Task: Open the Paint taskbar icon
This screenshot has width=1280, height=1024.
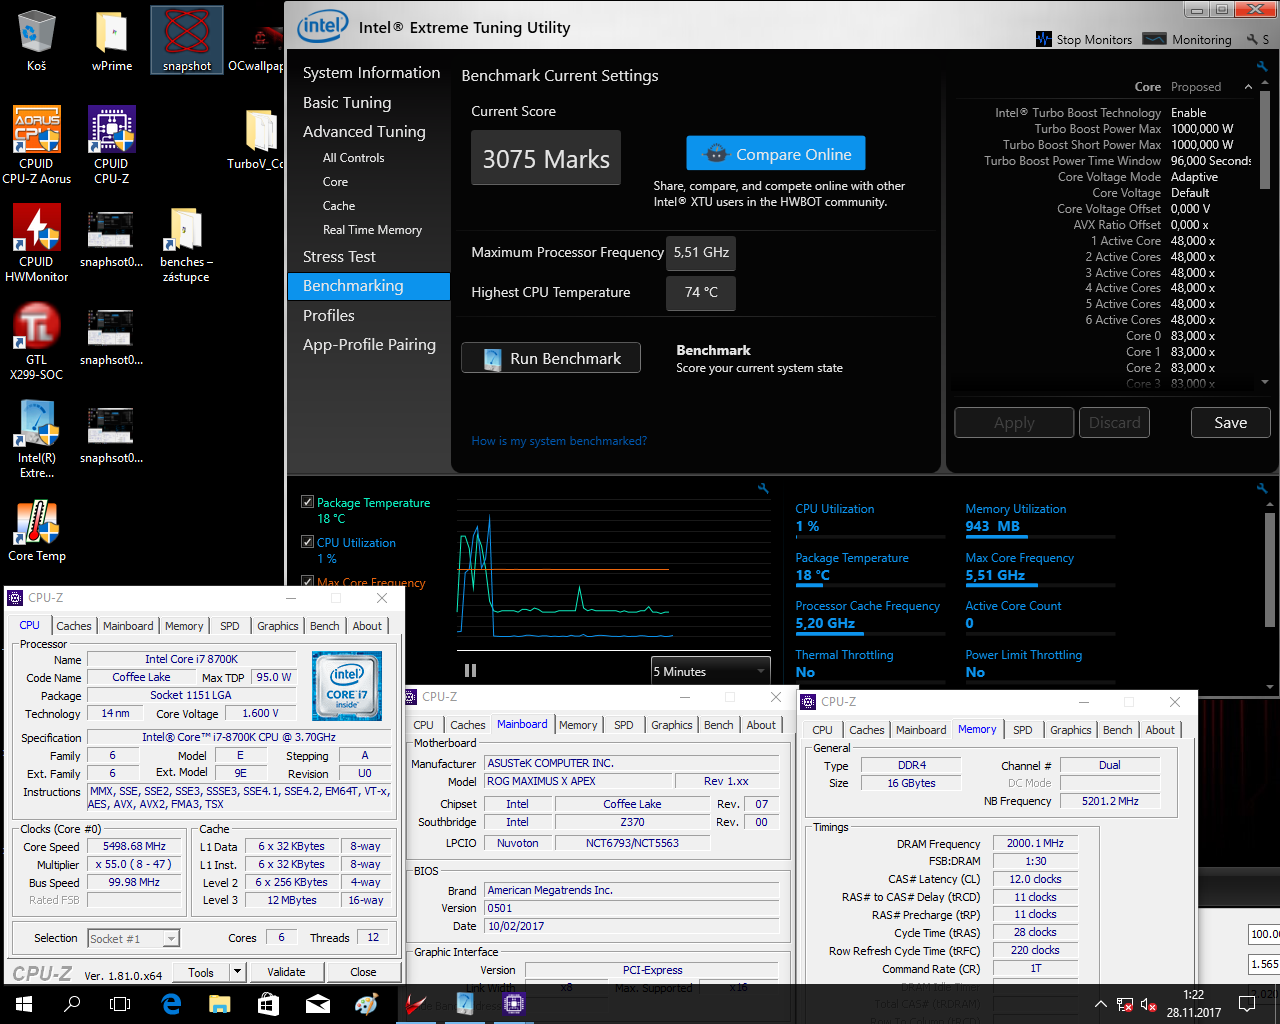Action: (366, 1004)
